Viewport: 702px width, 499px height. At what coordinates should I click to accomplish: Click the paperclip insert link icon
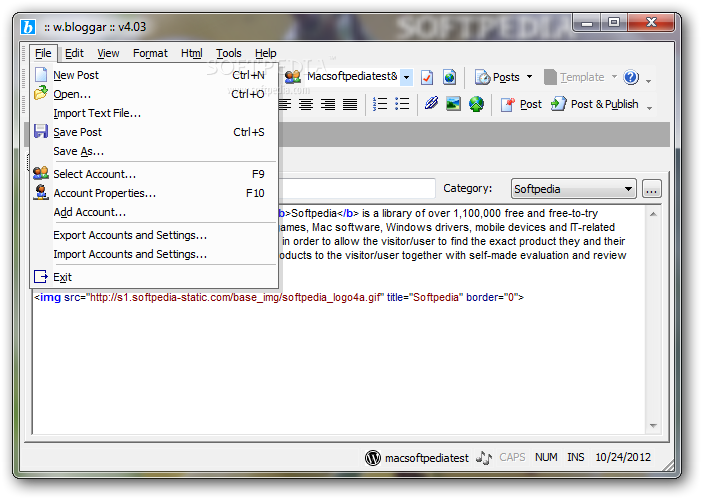pyautogui.click(x=432, y=104)
